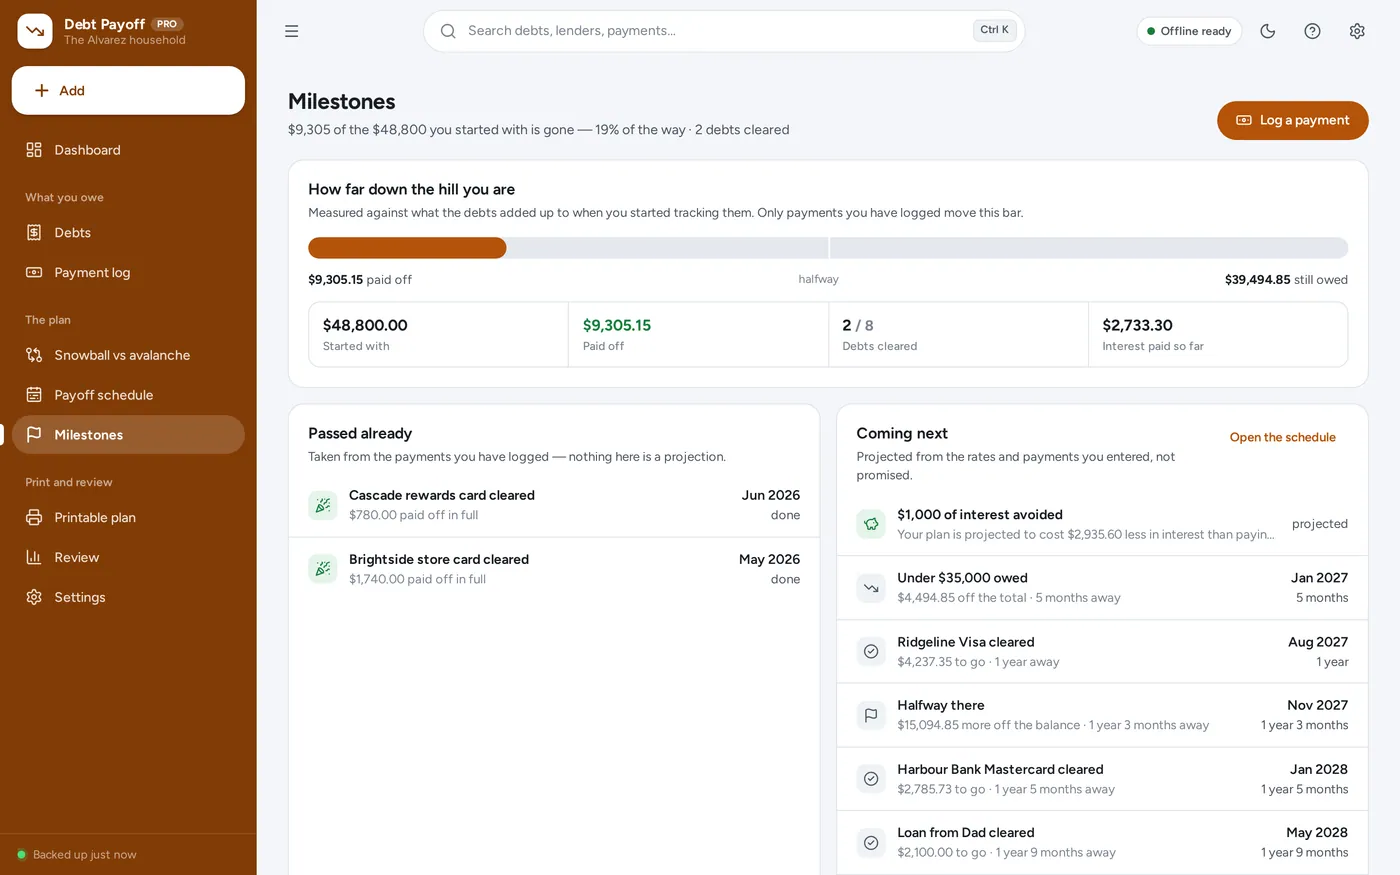
Task: Click the green backed-up status dot
Action: 21,855
